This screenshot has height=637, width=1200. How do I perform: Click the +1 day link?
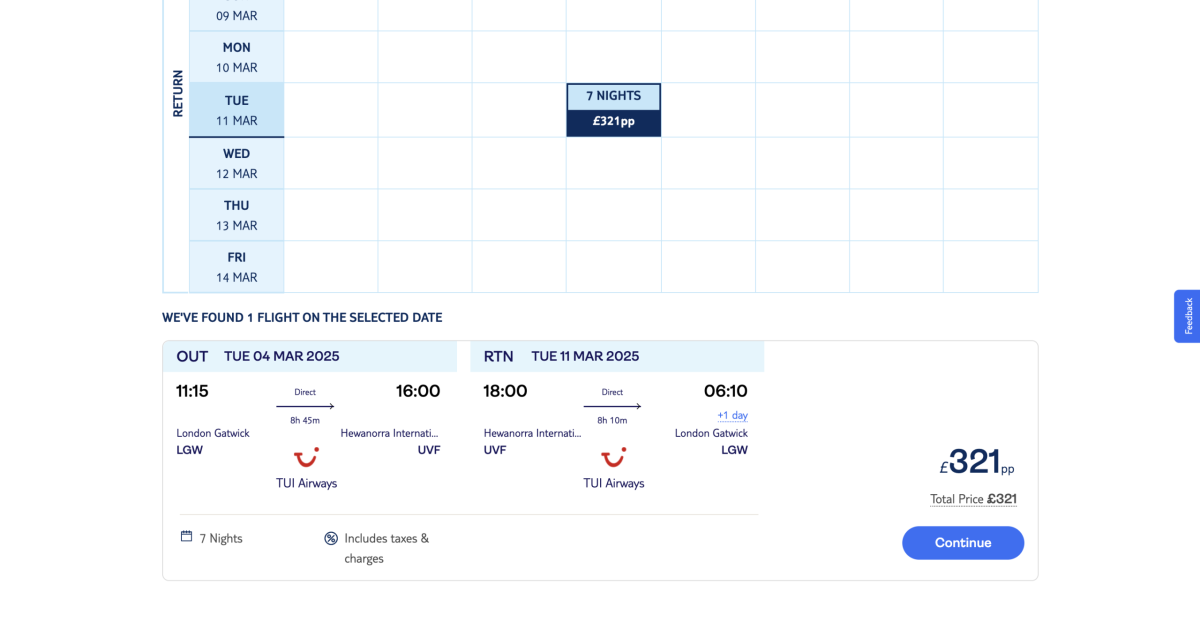732,415
